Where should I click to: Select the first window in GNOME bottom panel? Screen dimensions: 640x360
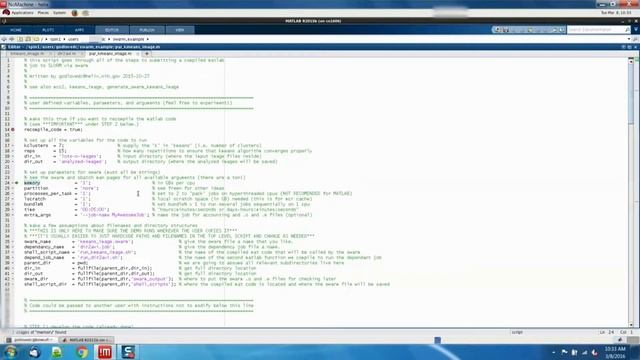30,340
